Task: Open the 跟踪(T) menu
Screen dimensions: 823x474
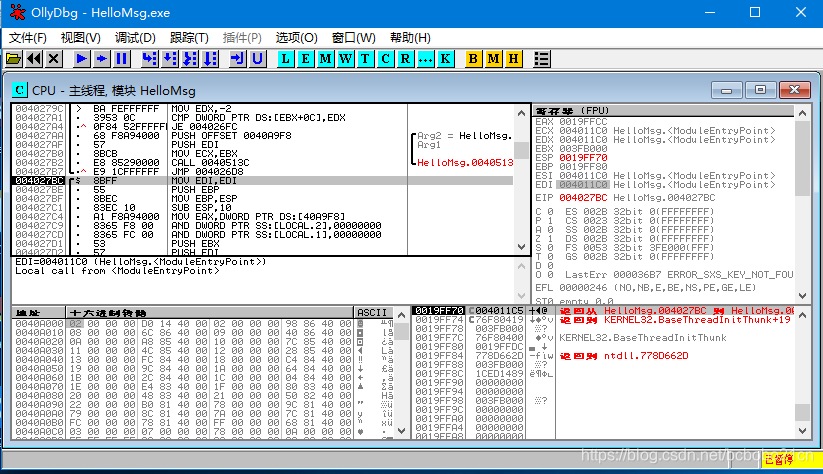Action: coord(189,38)
